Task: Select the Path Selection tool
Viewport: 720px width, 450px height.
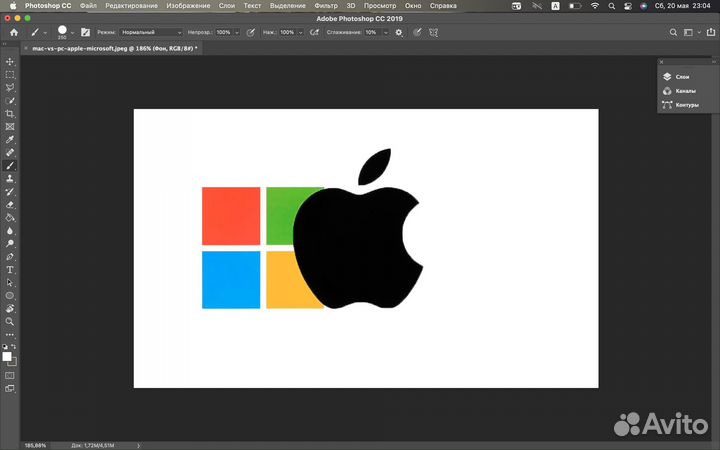Action: tap(10, 282)
